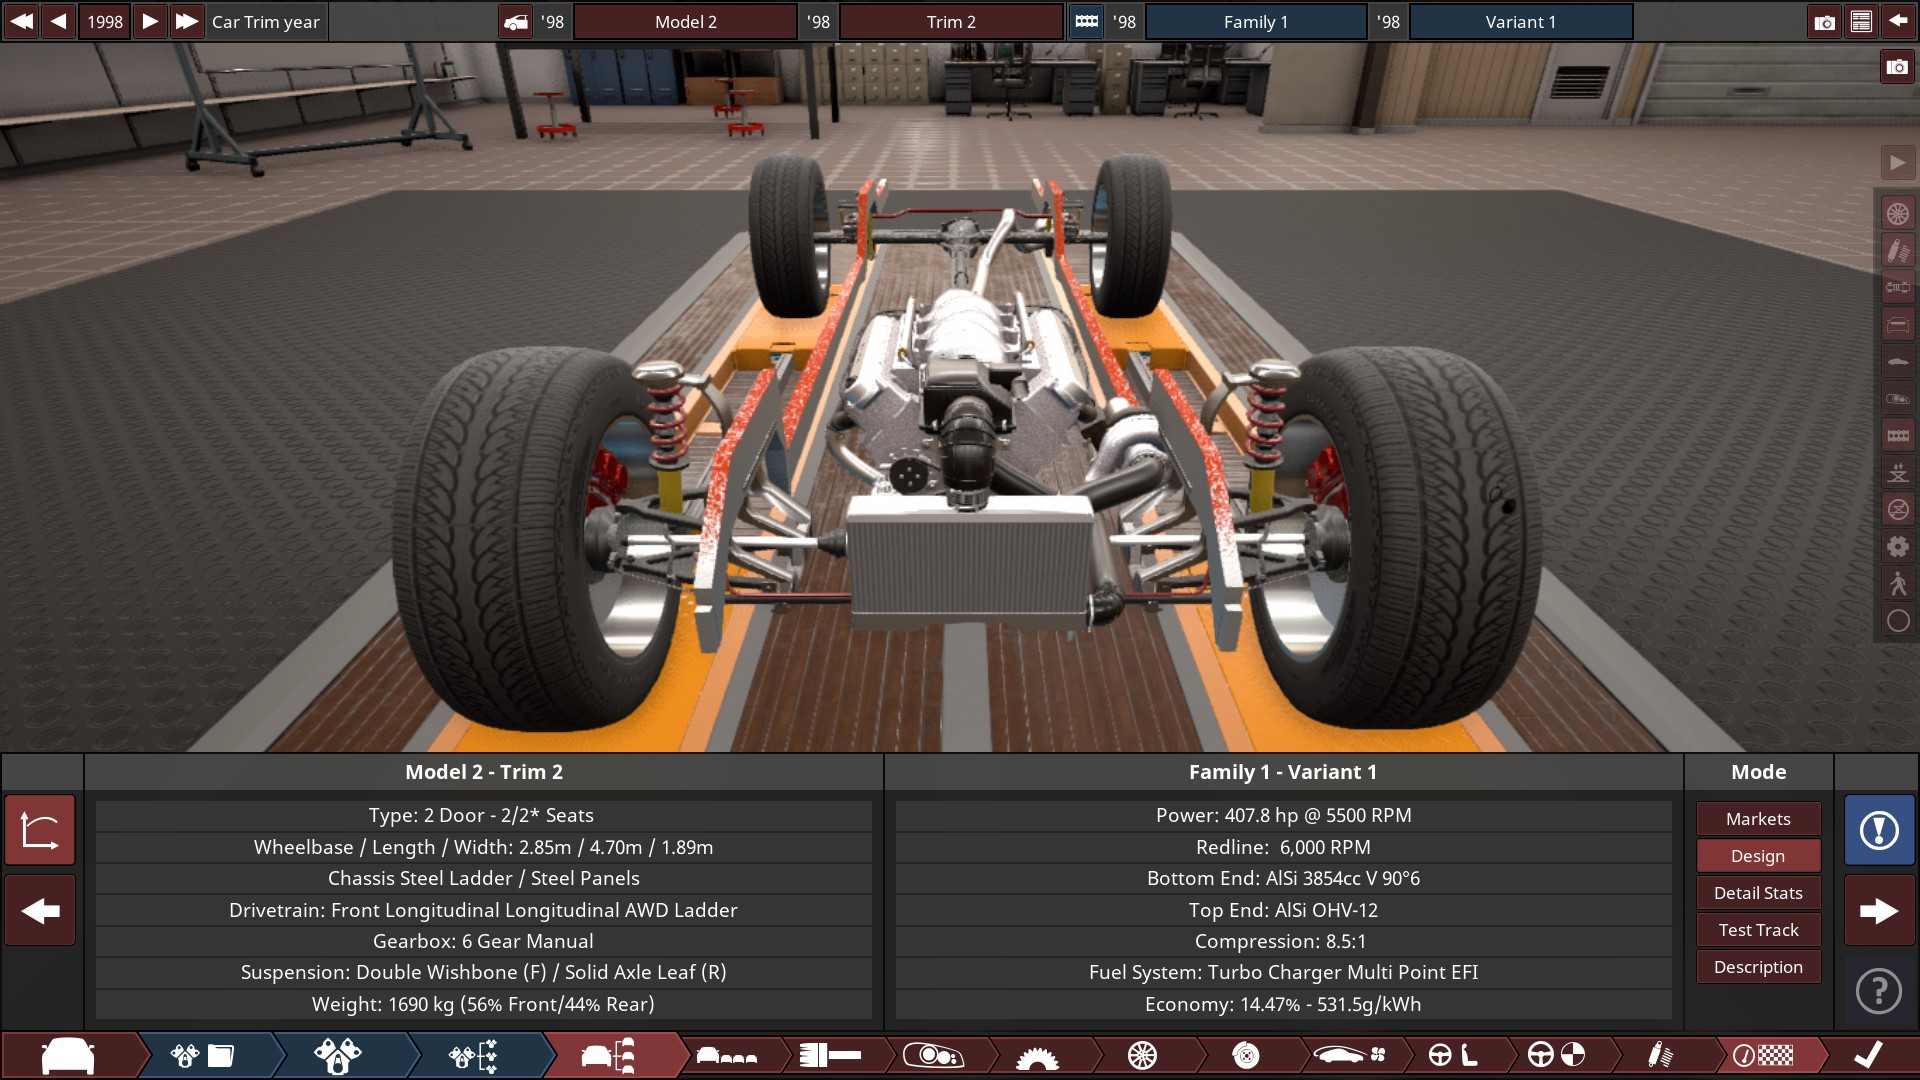
Task: Open the driving aids and safety tab
Action: [1556, 1055]
